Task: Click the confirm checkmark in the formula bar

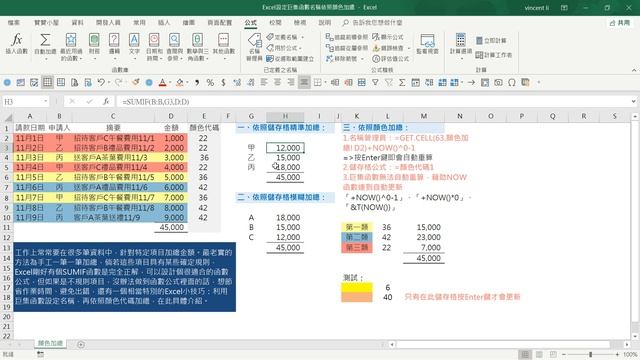Action: pos(89,101)
